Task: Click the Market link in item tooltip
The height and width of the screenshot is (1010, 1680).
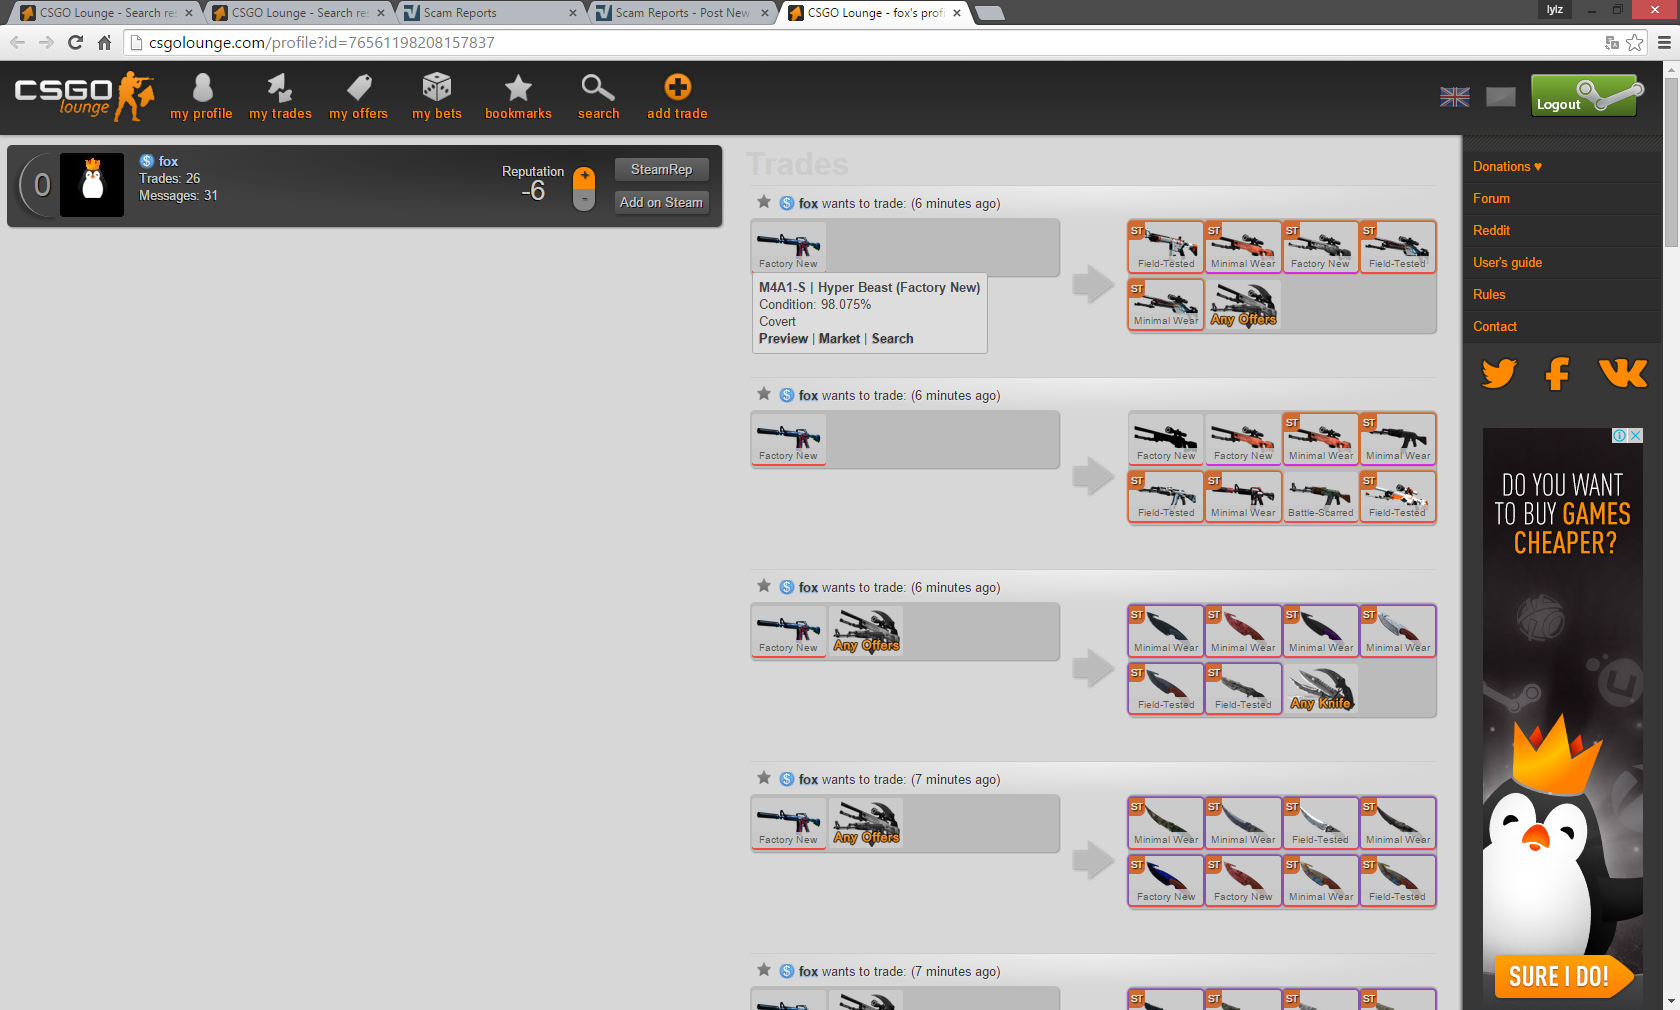Action: [x=839, y=339]
